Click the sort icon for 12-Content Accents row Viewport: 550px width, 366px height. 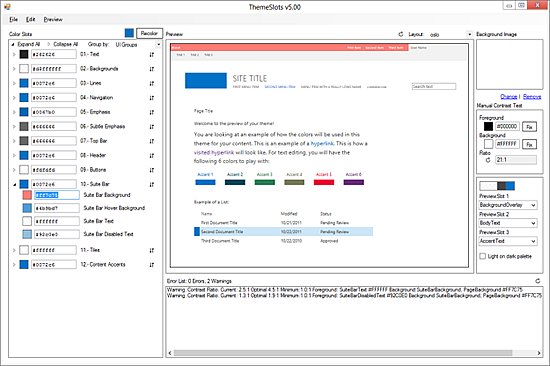click(x=152, y=265)
